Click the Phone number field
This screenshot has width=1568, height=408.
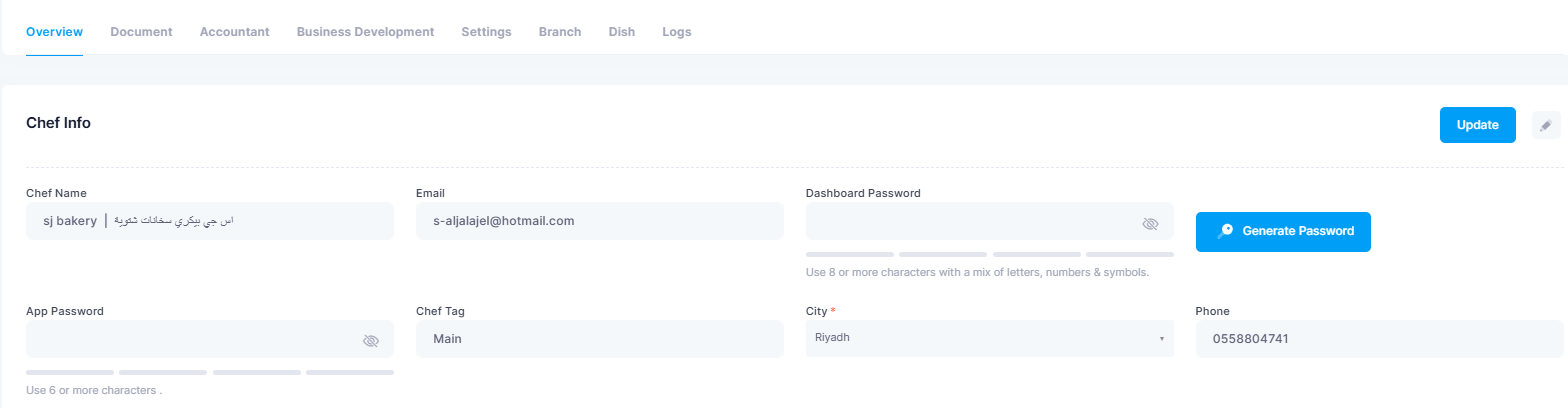click(x=1380, y=339)
